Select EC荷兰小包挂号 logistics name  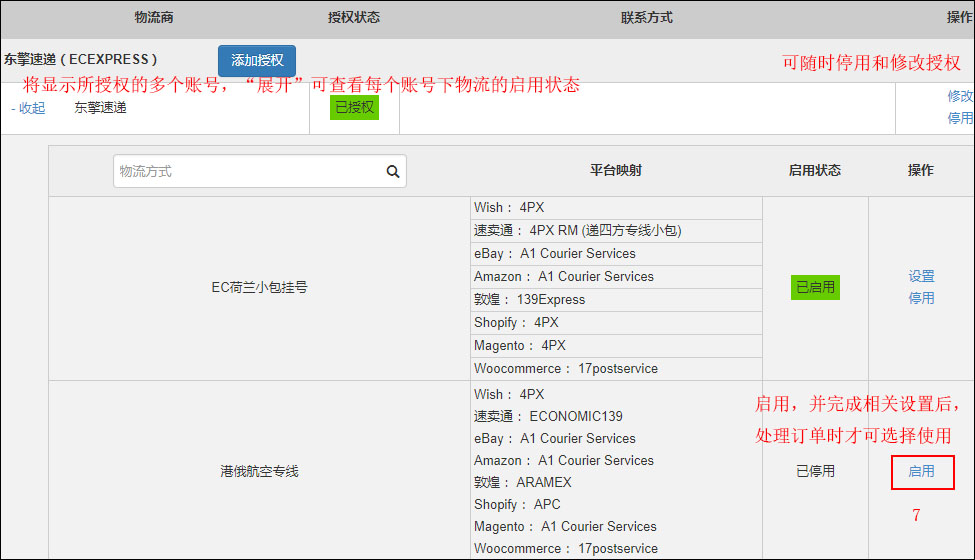pos(259,287)
